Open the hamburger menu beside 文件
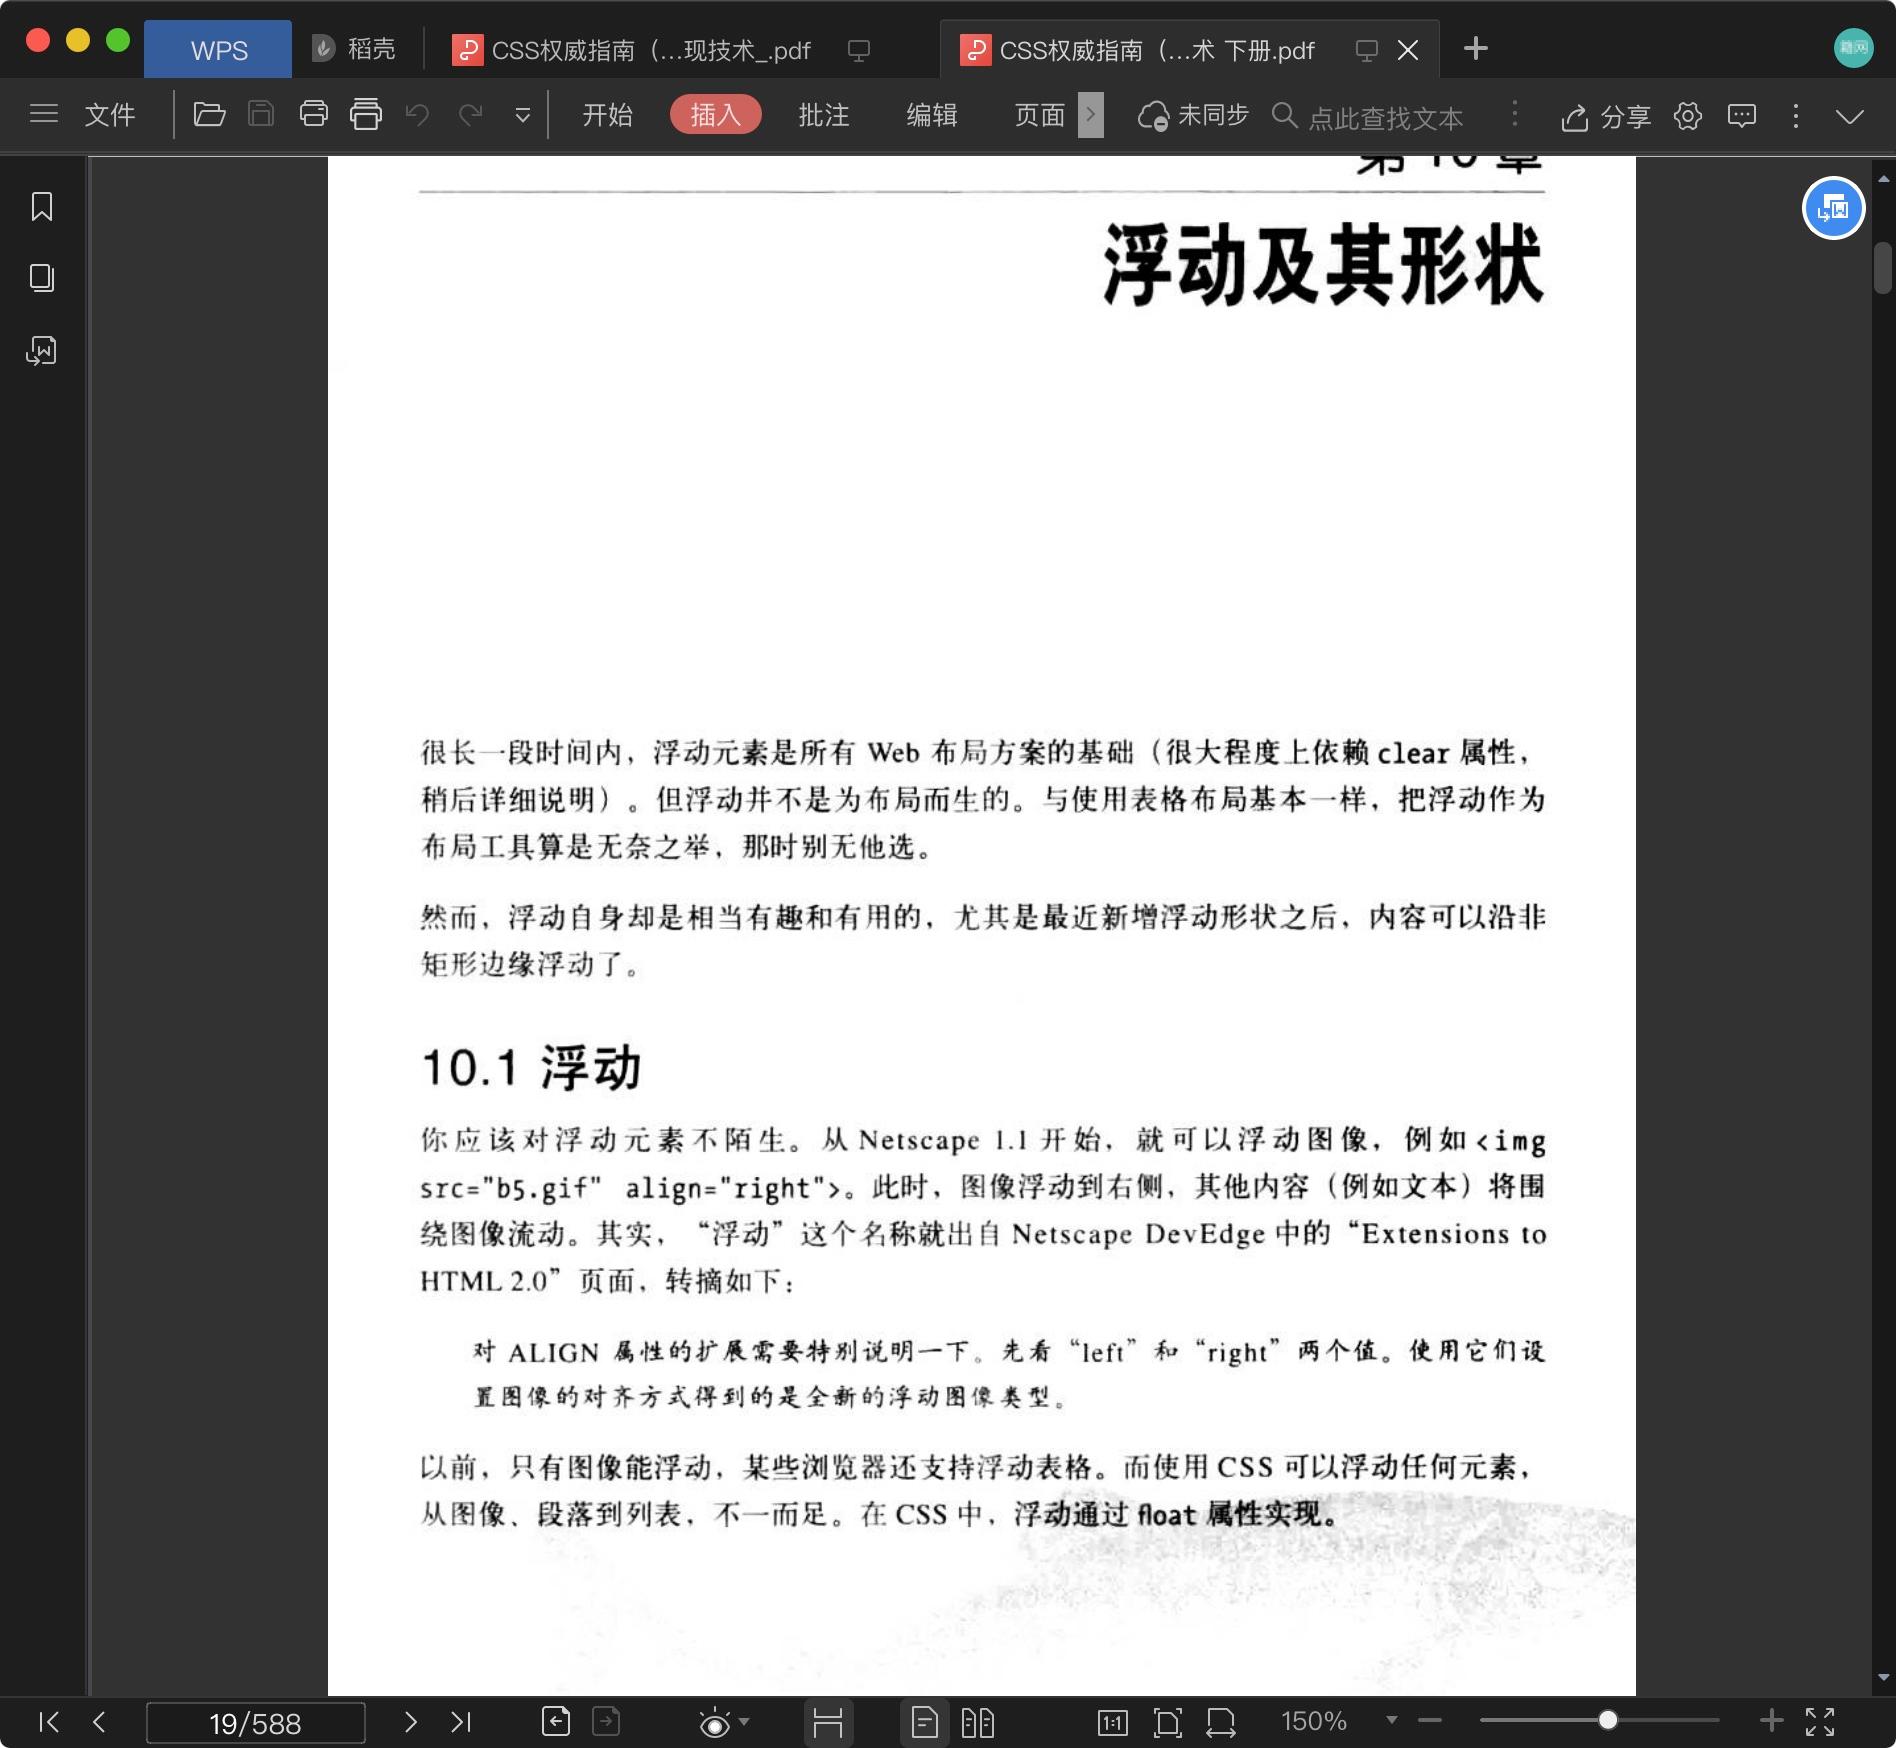 pyautogui.click(x=44, y=114)
